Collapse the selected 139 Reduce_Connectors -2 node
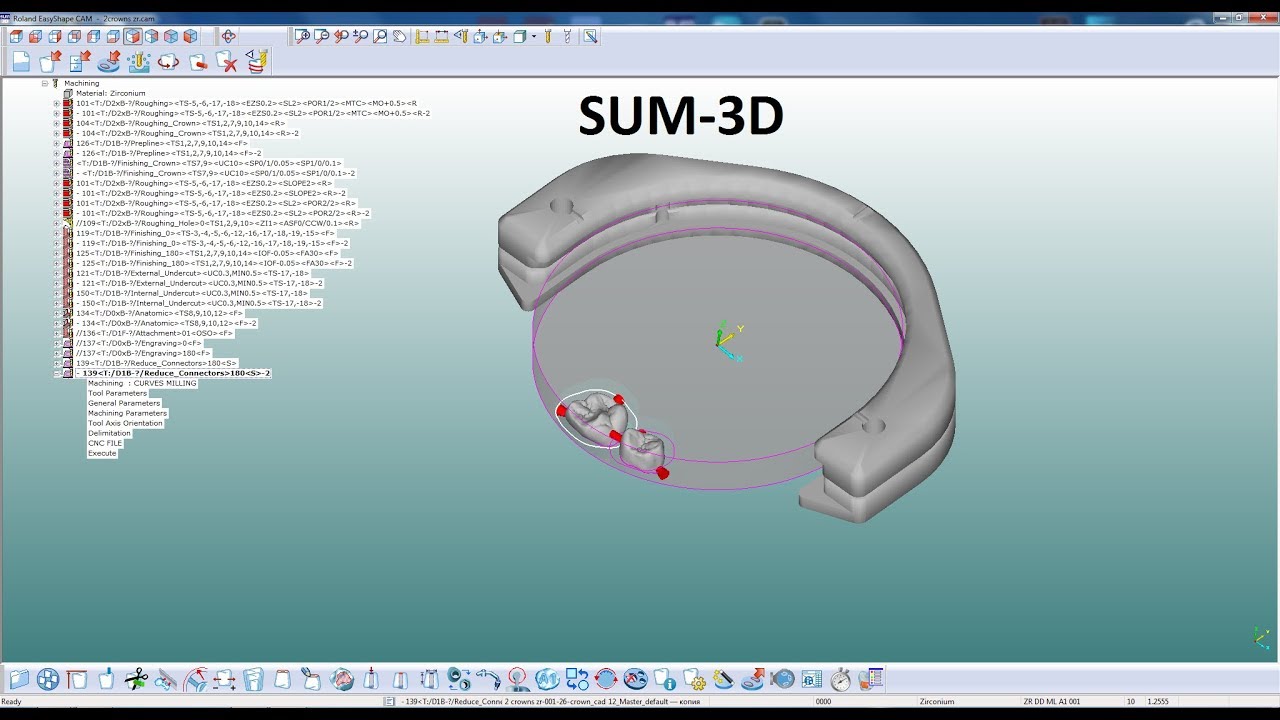Screen dimensions: 1280x720 57,373
